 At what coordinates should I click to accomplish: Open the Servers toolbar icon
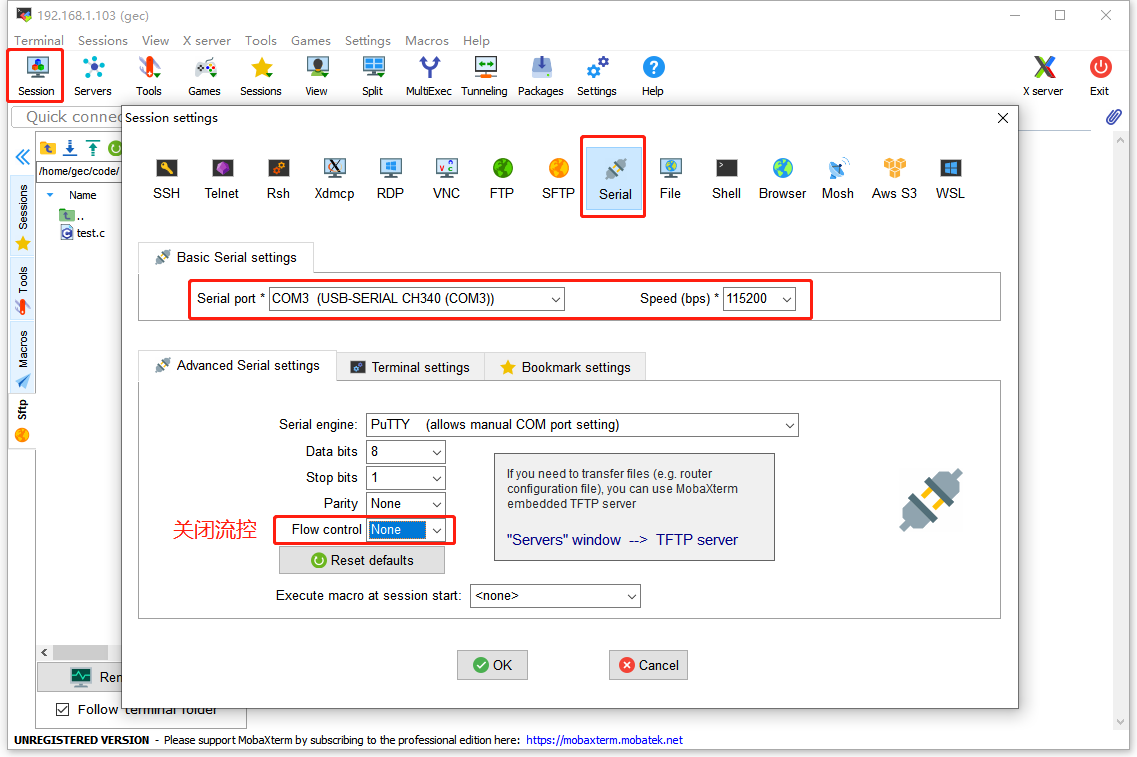point(93,75)
